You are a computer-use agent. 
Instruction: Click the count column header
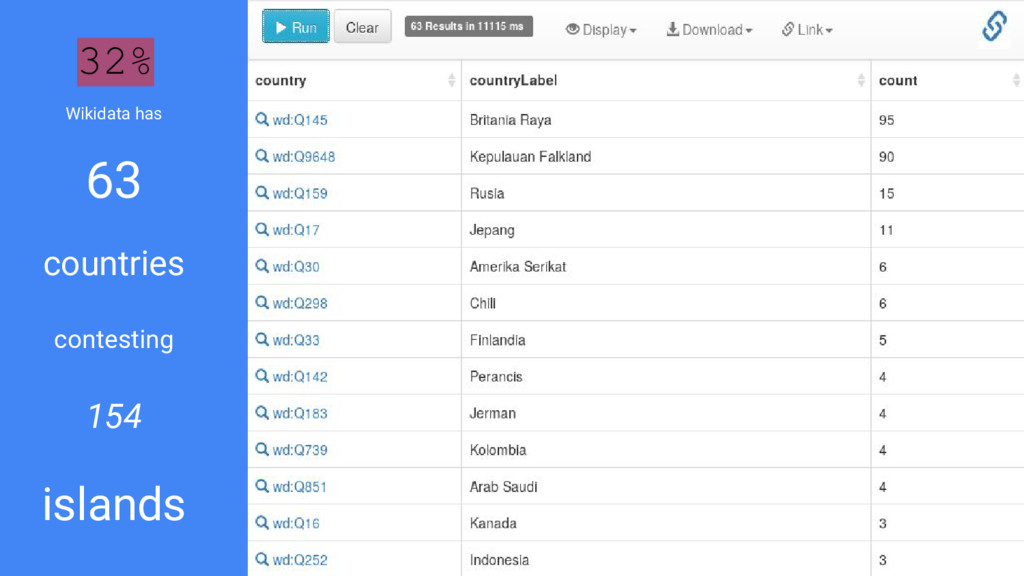898,80
